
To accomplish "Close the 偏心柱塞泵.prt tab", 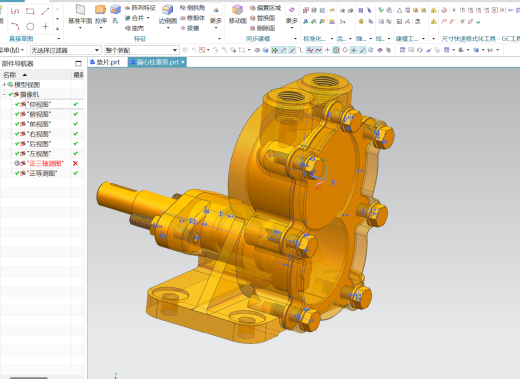I will [x=183, y=62].
